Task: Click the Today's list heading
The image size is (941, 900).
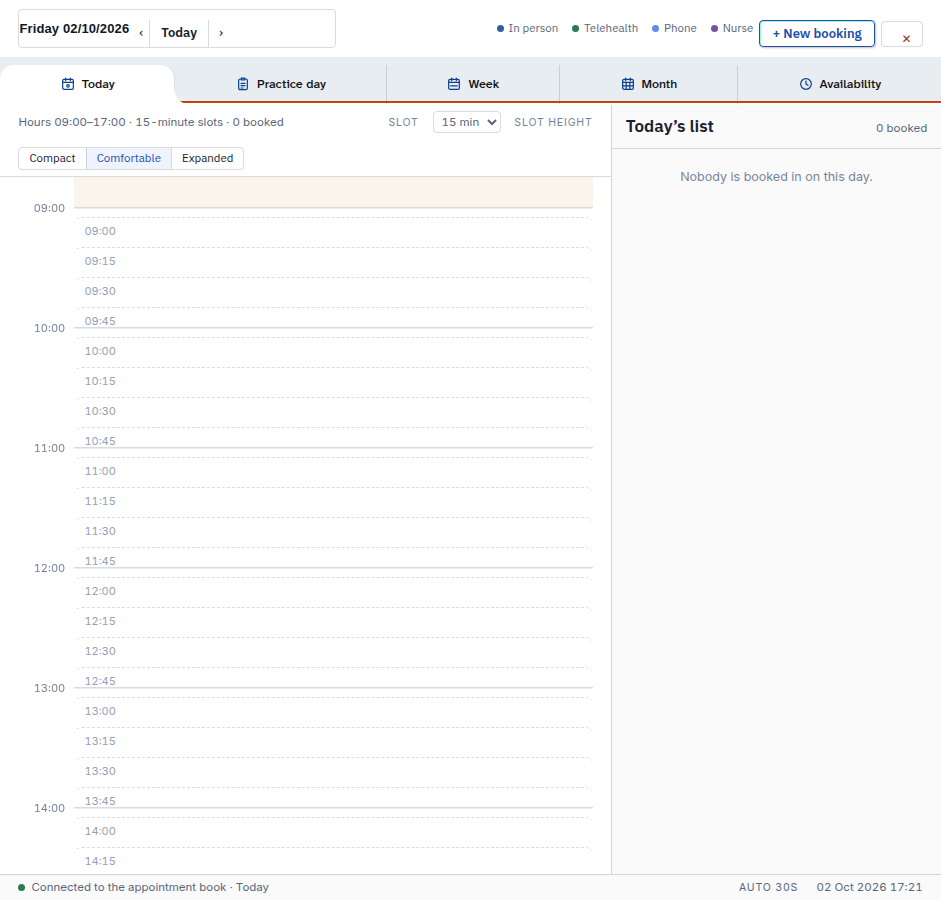Action: coord(670,127)
